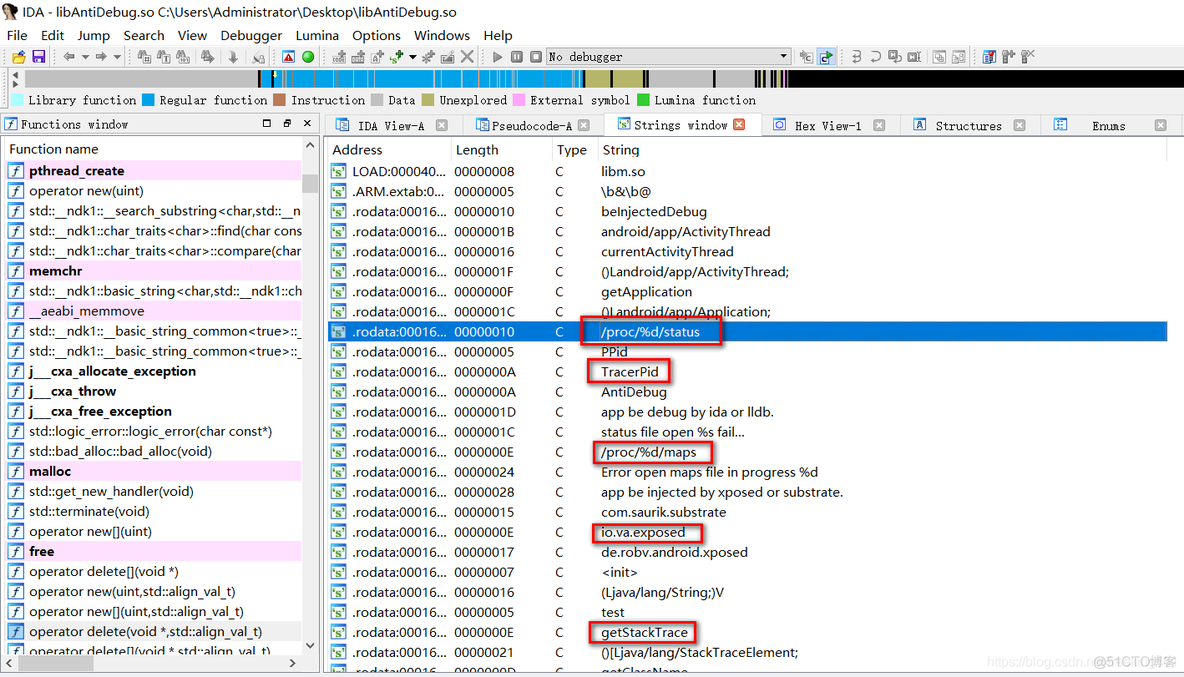Float the Functions window panel
Viewport: 1184px width, 677px height.
click(x=287, y=123)
